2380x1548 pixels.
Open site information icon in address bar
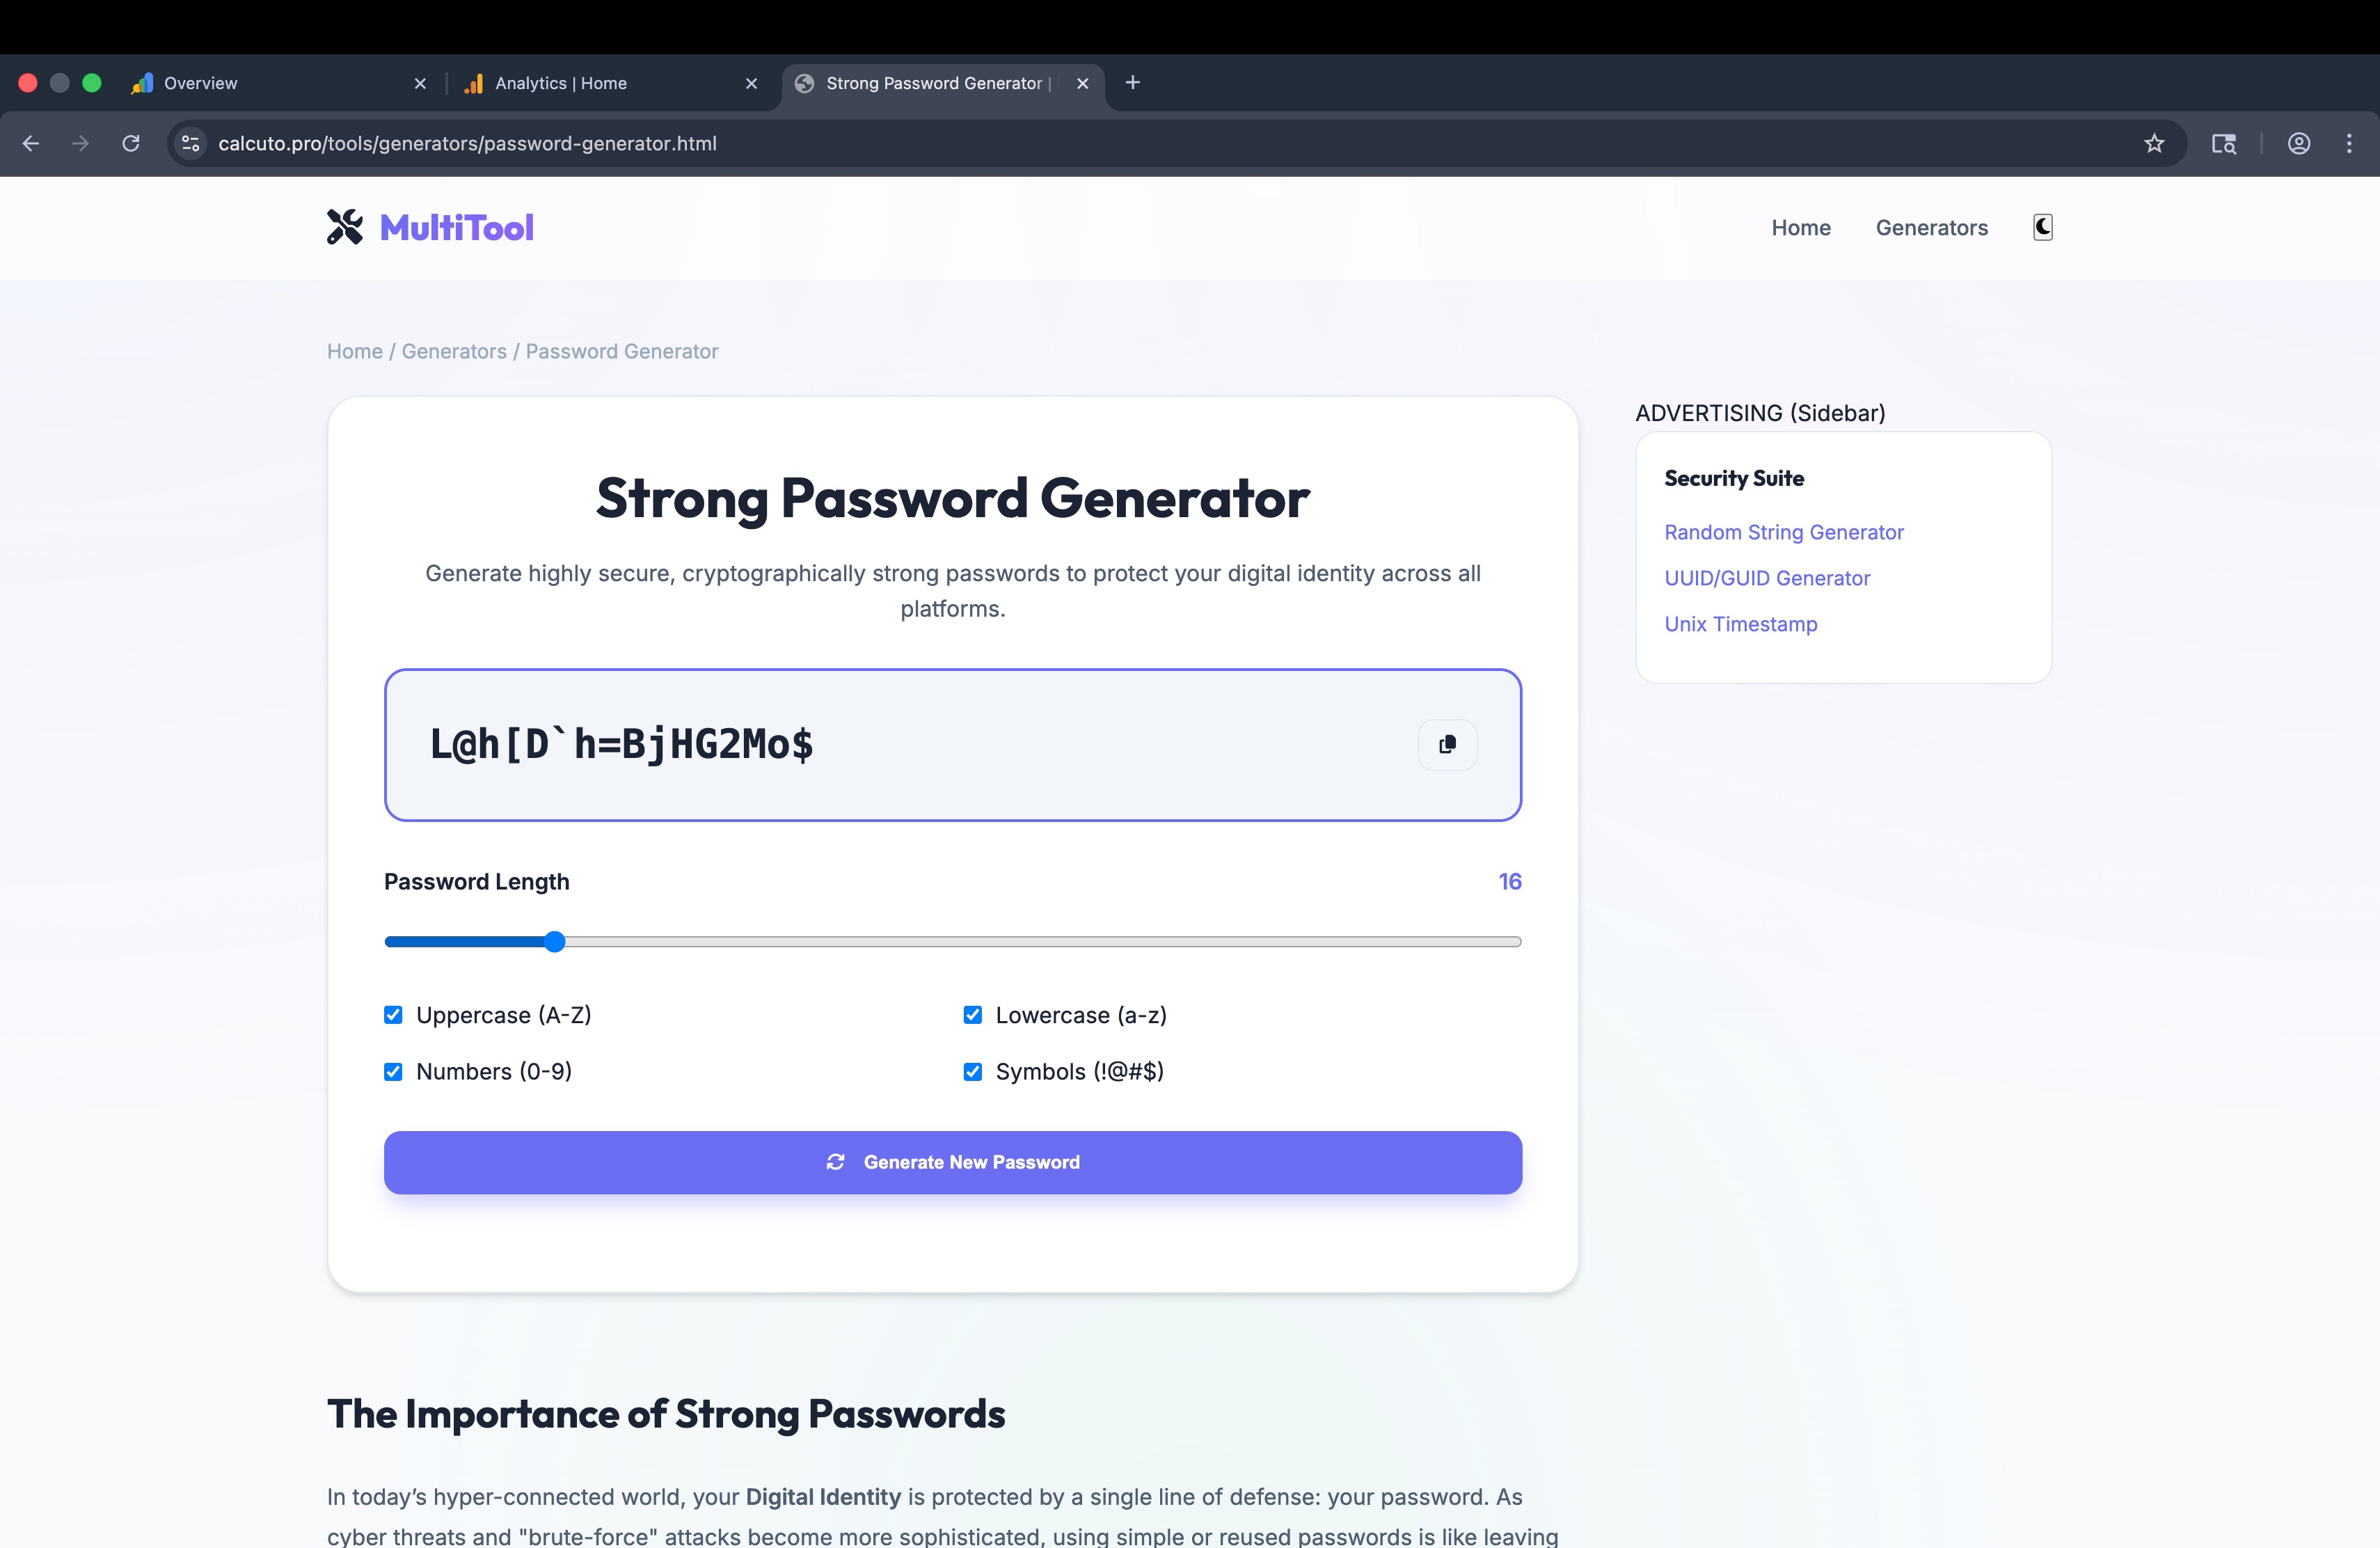tap(191, 143)
